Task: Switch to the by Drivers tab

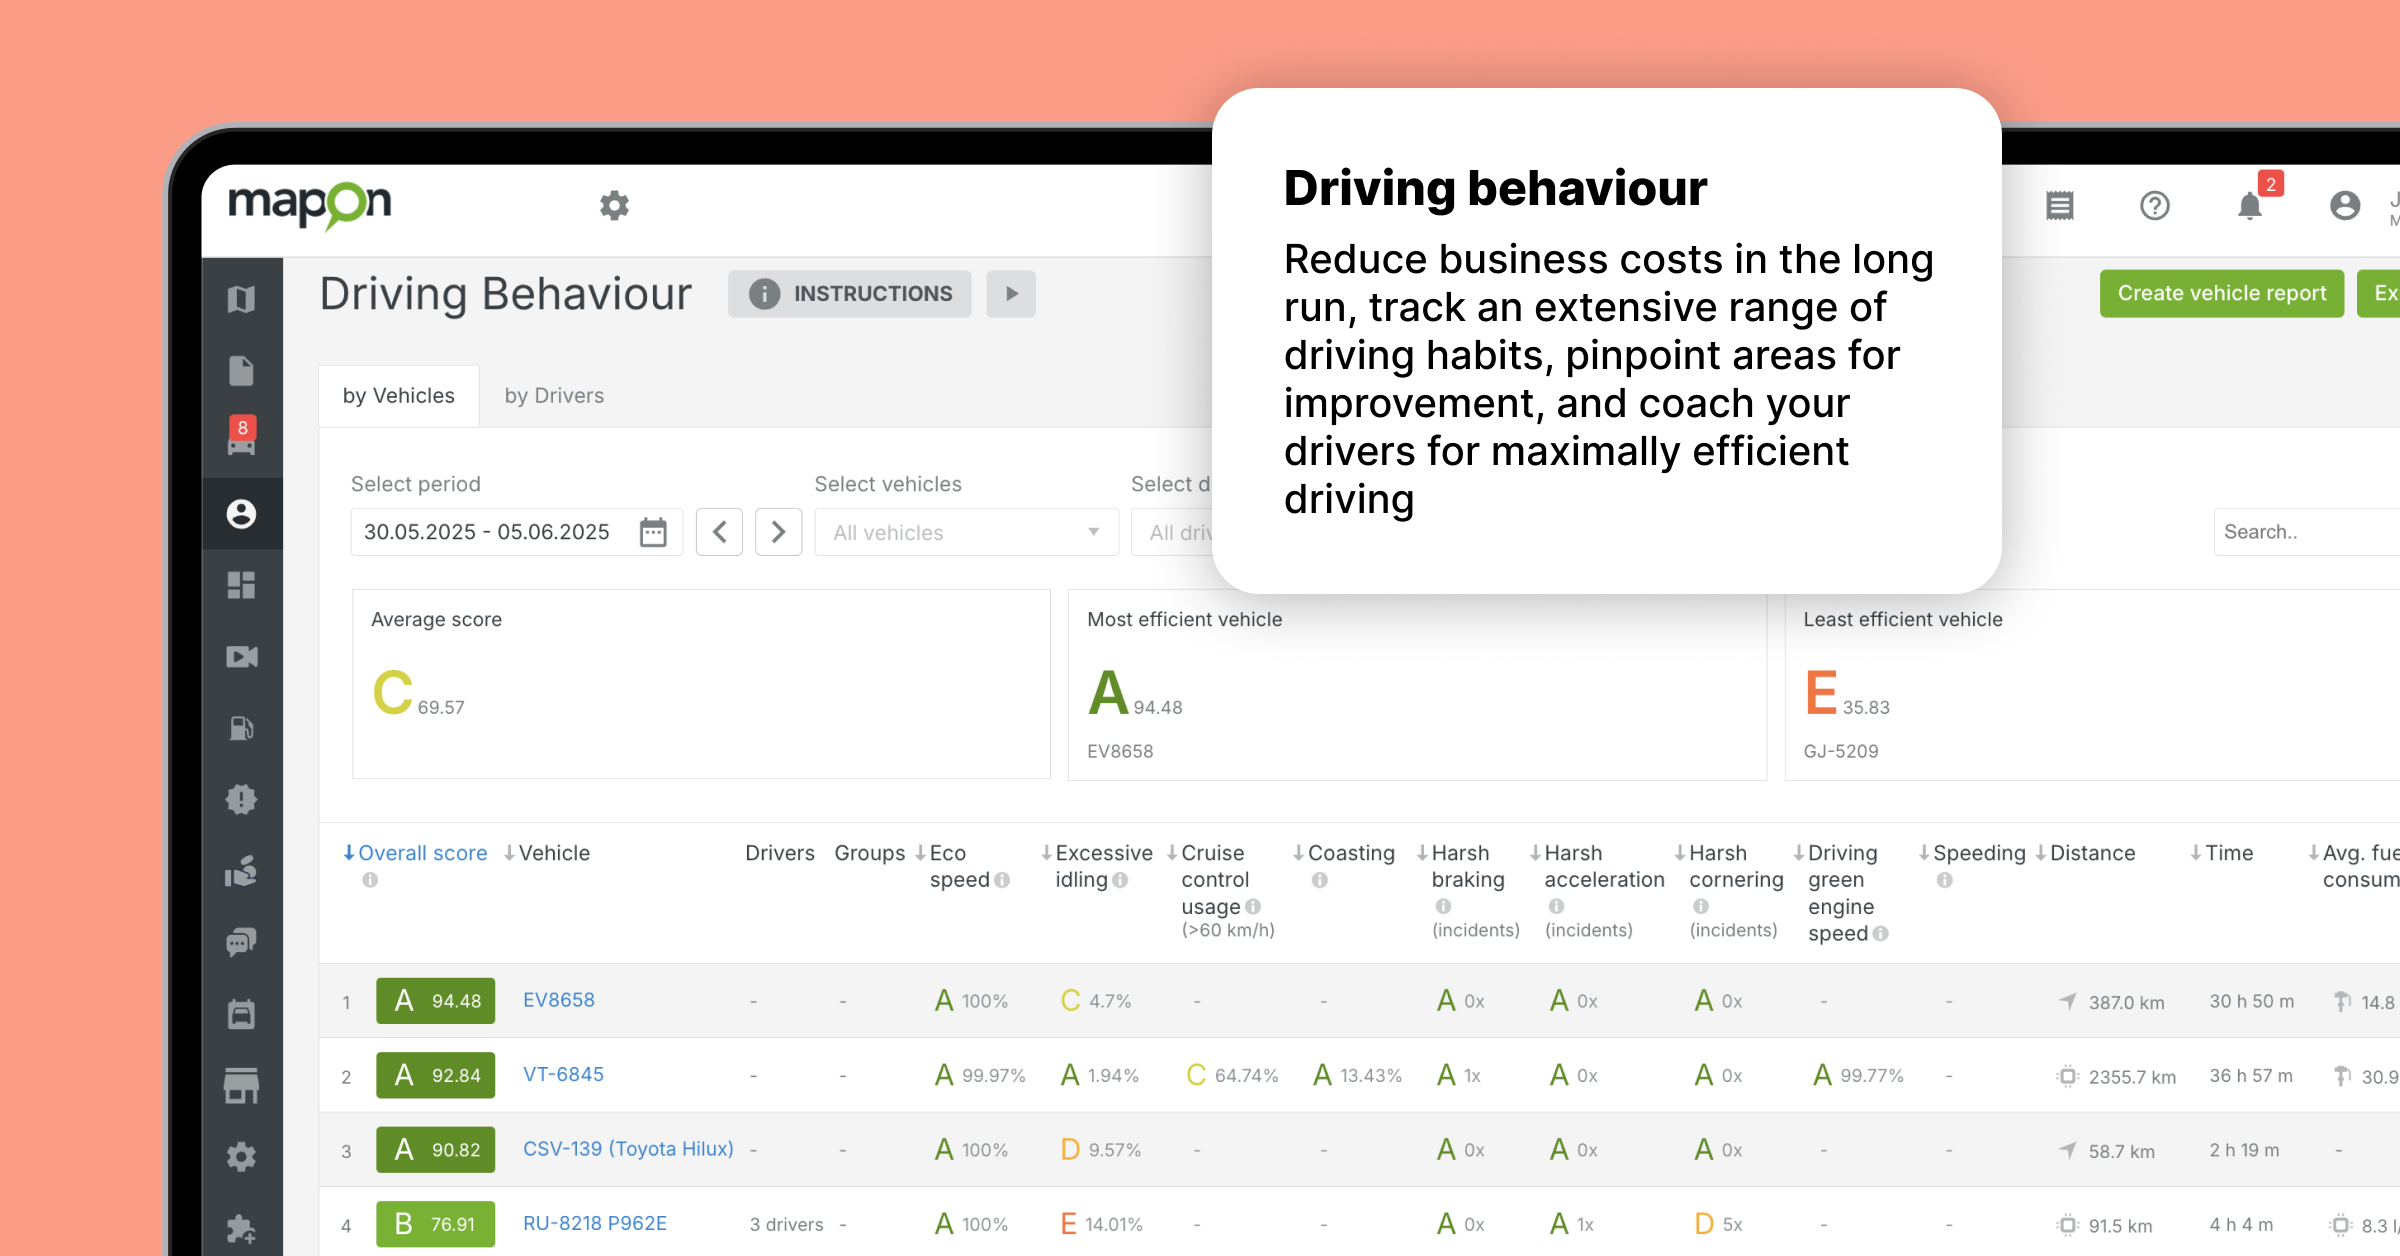Action: [554, 396]
